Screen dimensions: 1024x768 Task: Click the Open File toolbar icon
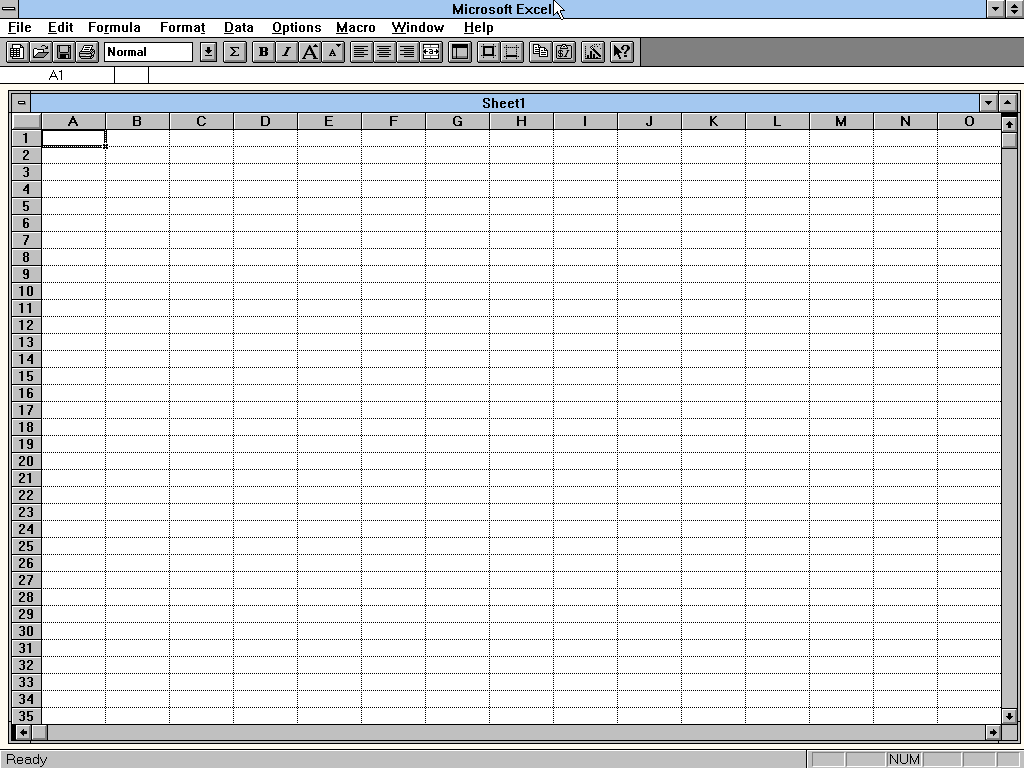point(40,52)
